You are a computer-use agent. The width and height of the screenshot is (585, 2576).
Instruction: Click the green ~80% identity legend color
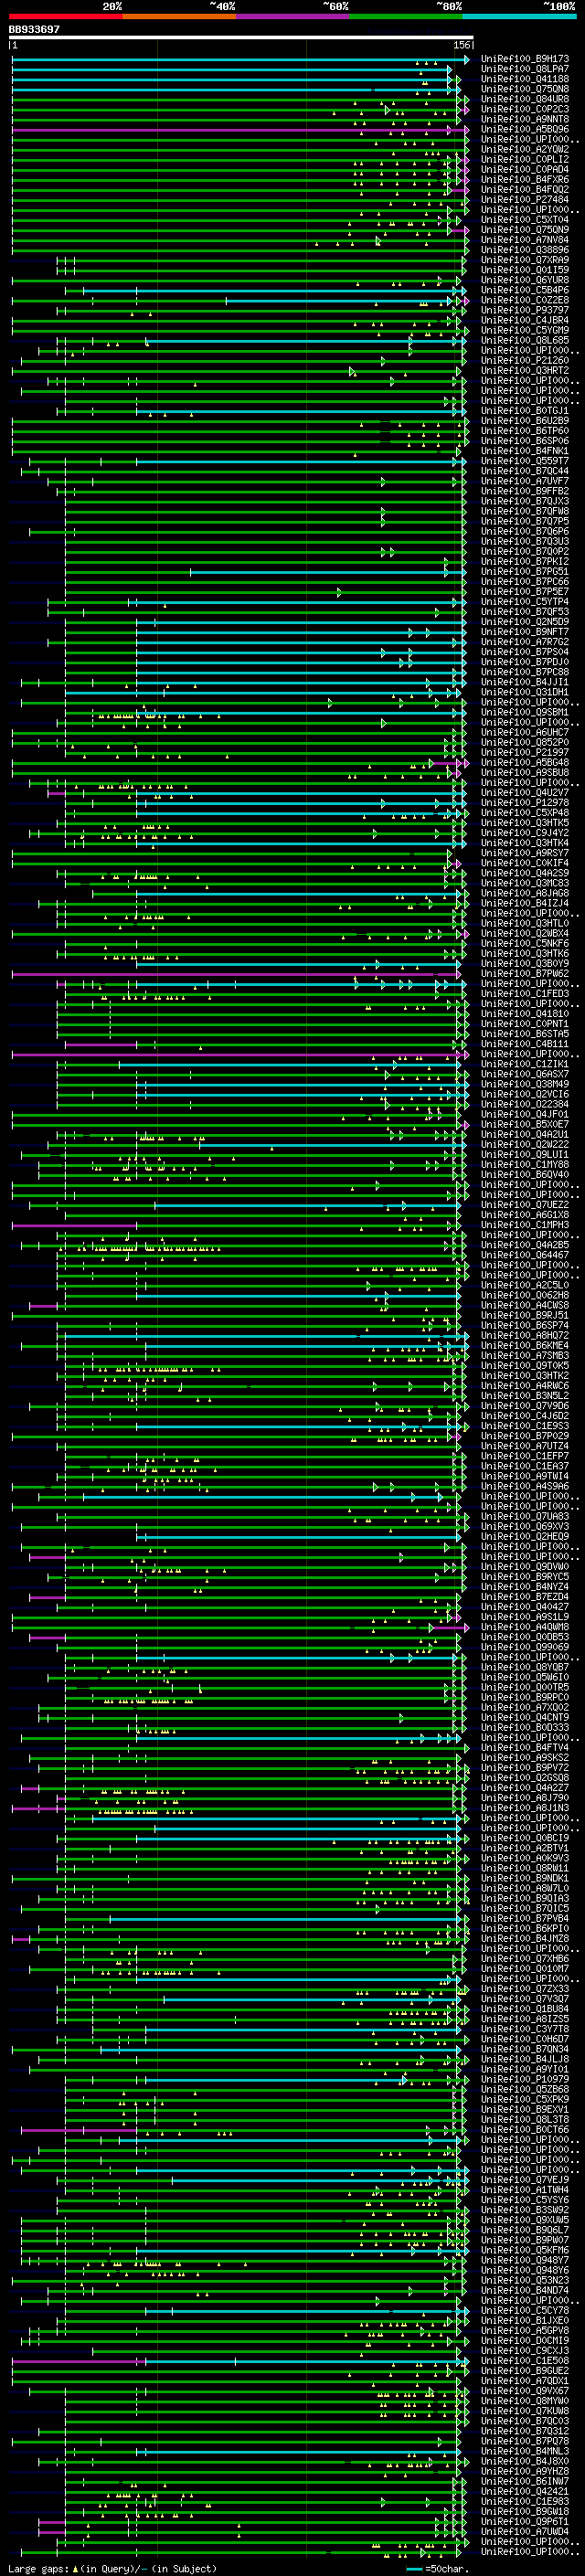(406, 16)
